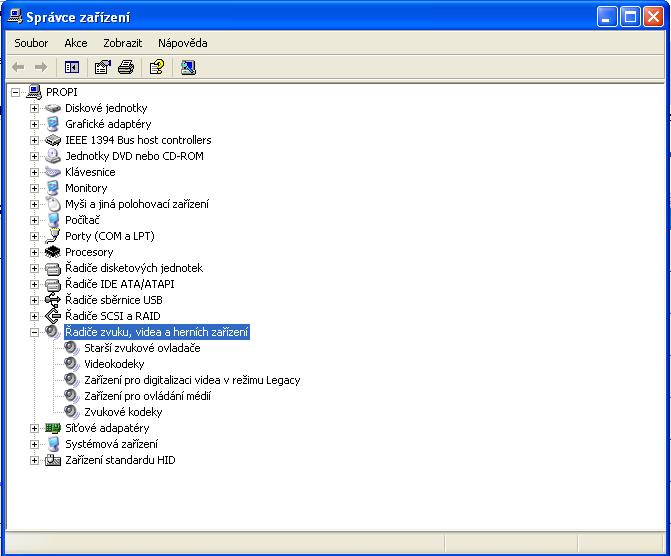This screenshot has width=671, height=556.
Task: Click the mouse icon for Myši
Action: pyautogui.click(x=53, y=204)
